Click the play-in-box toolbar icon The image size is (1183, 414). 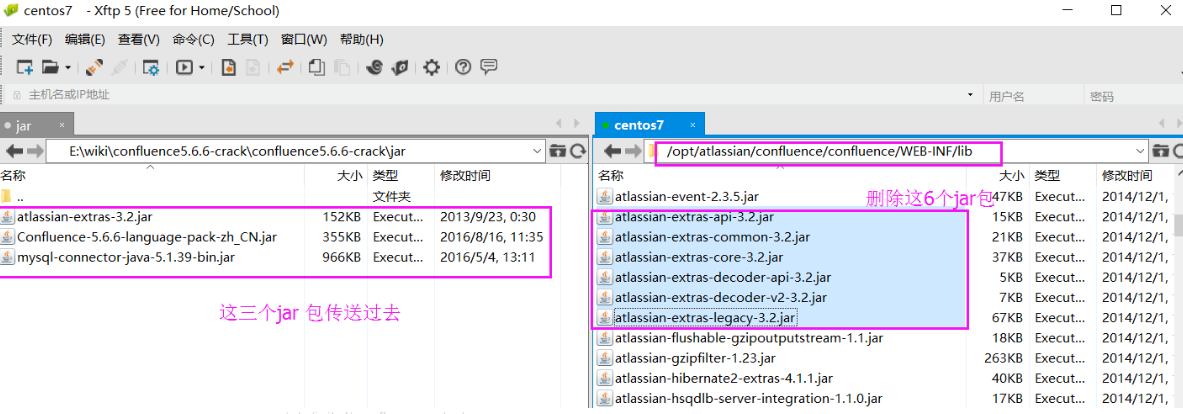point(184,68)
